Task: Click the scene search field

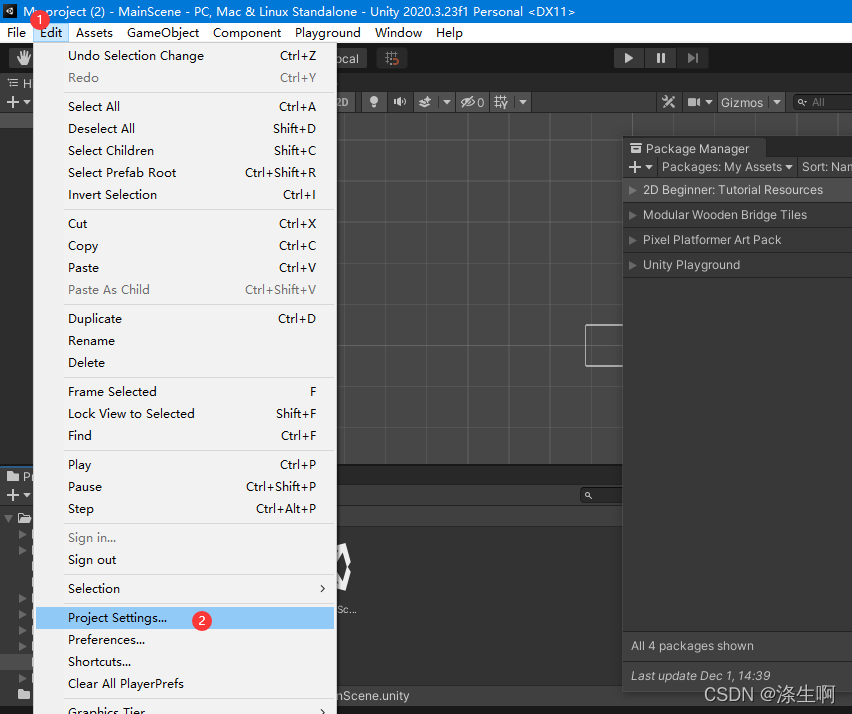Action: [822, 102]
